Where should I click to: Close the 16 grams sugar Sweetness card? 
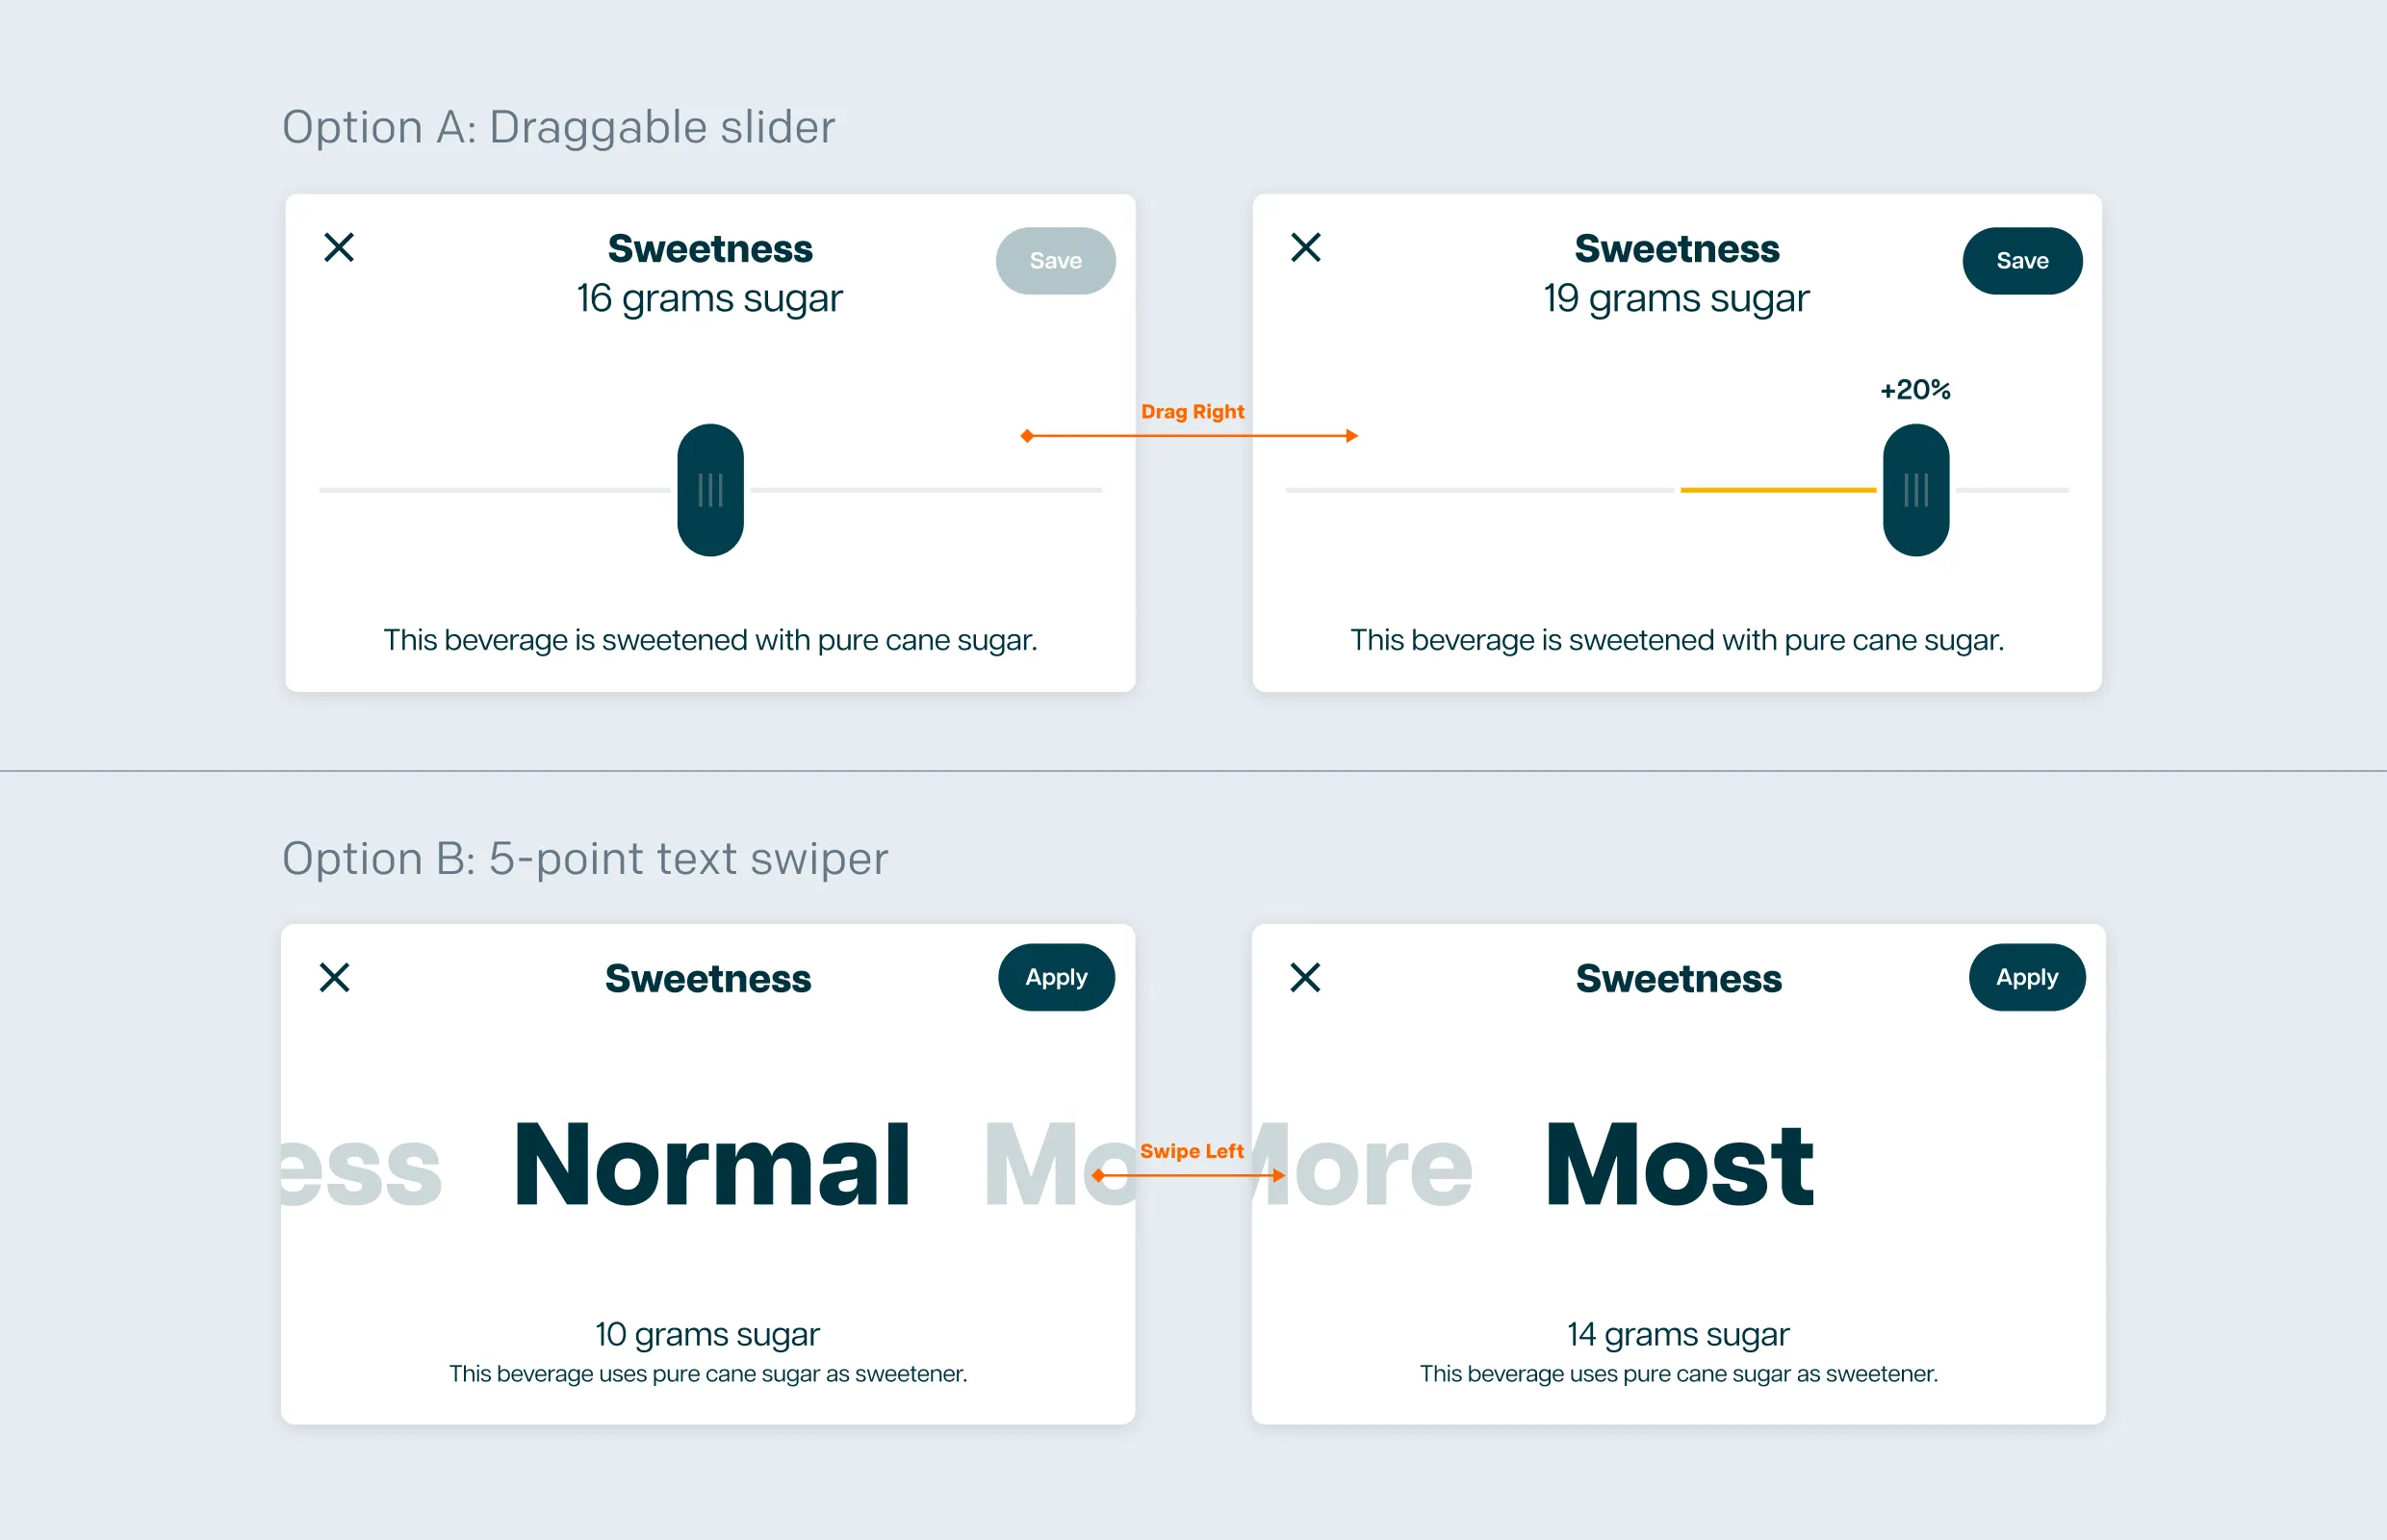click(339, 247)
